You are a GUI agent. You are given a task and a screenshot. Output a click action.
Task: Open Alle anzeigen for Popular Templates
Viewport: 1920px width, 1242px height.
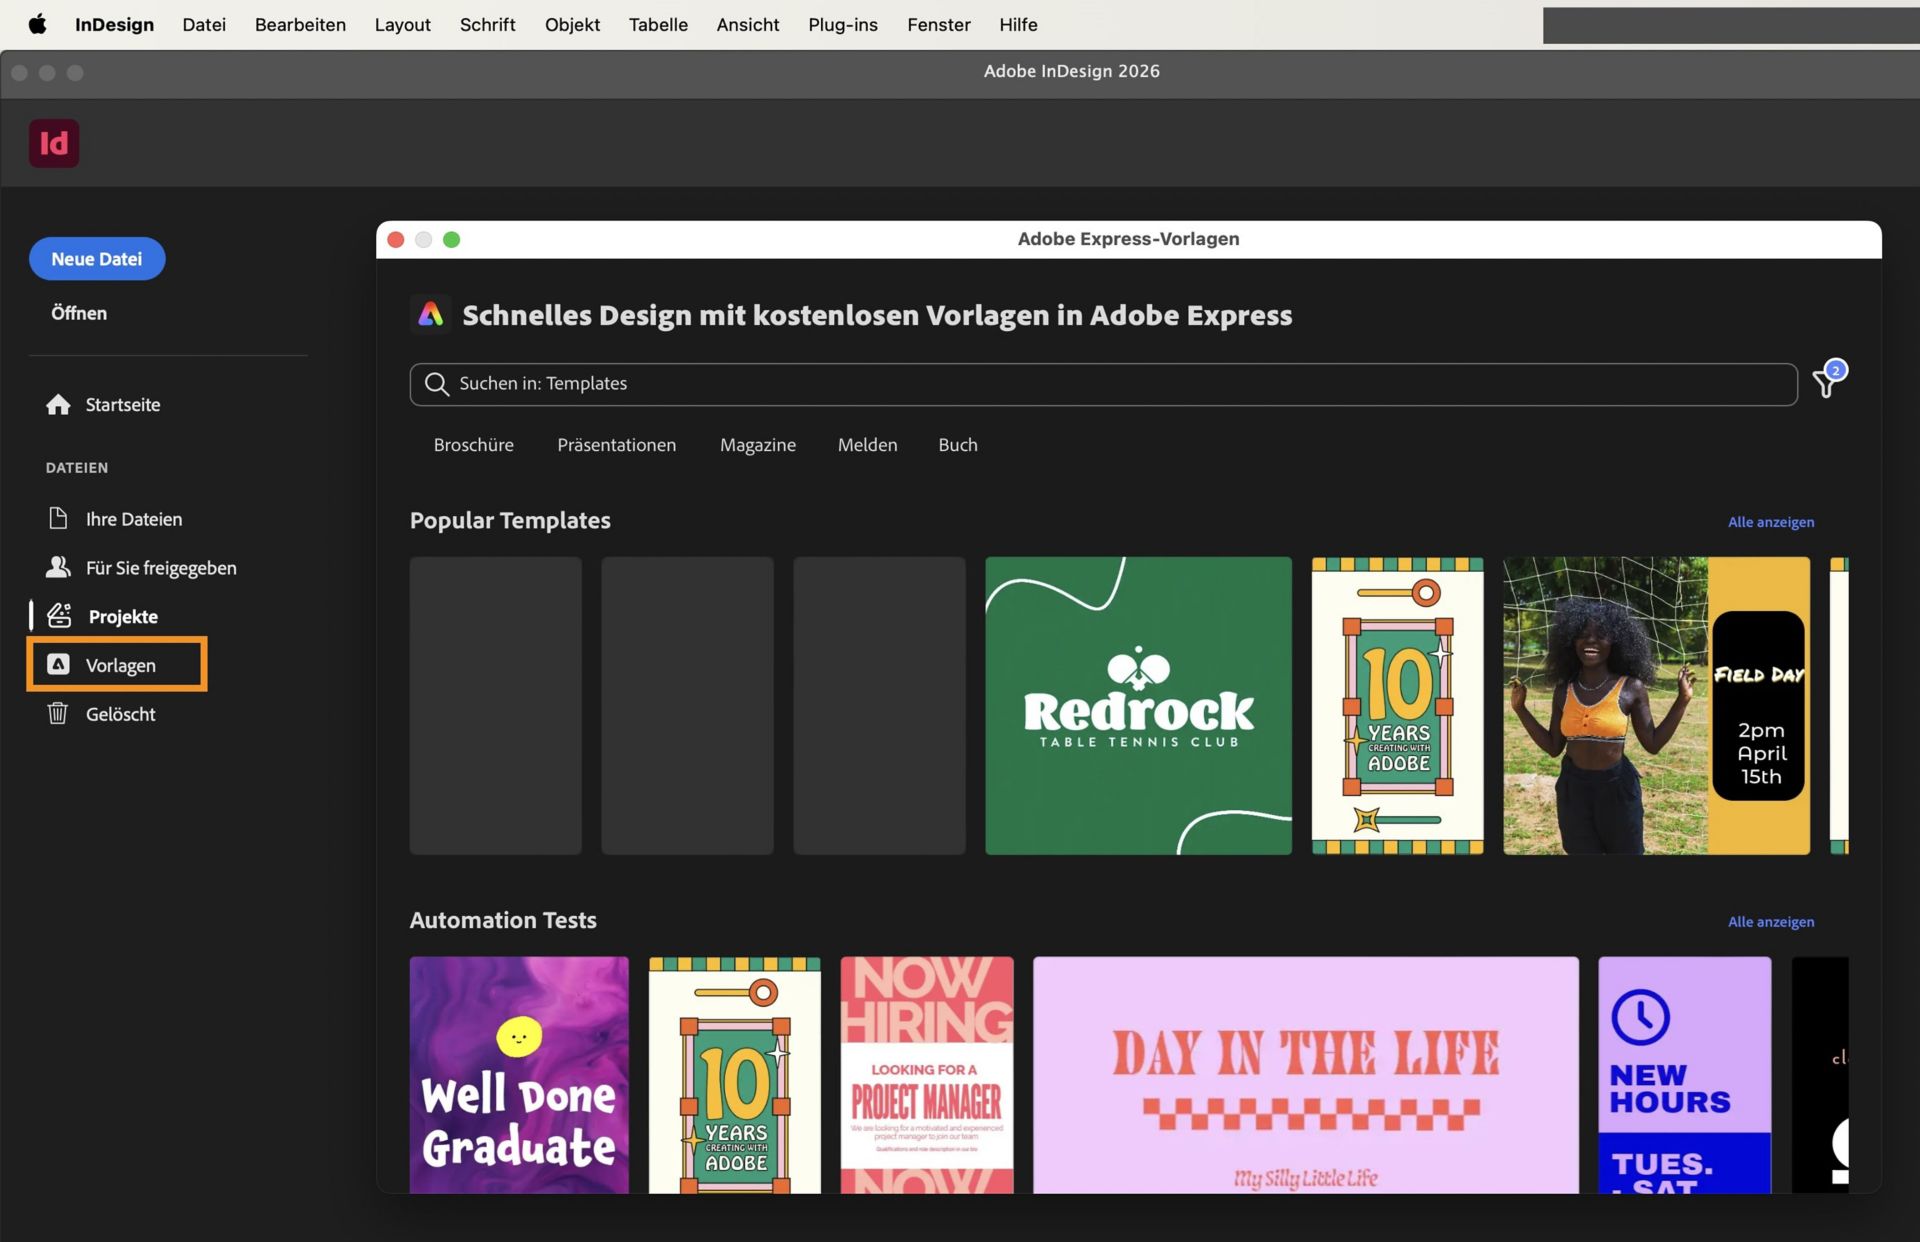(1770, 521)
